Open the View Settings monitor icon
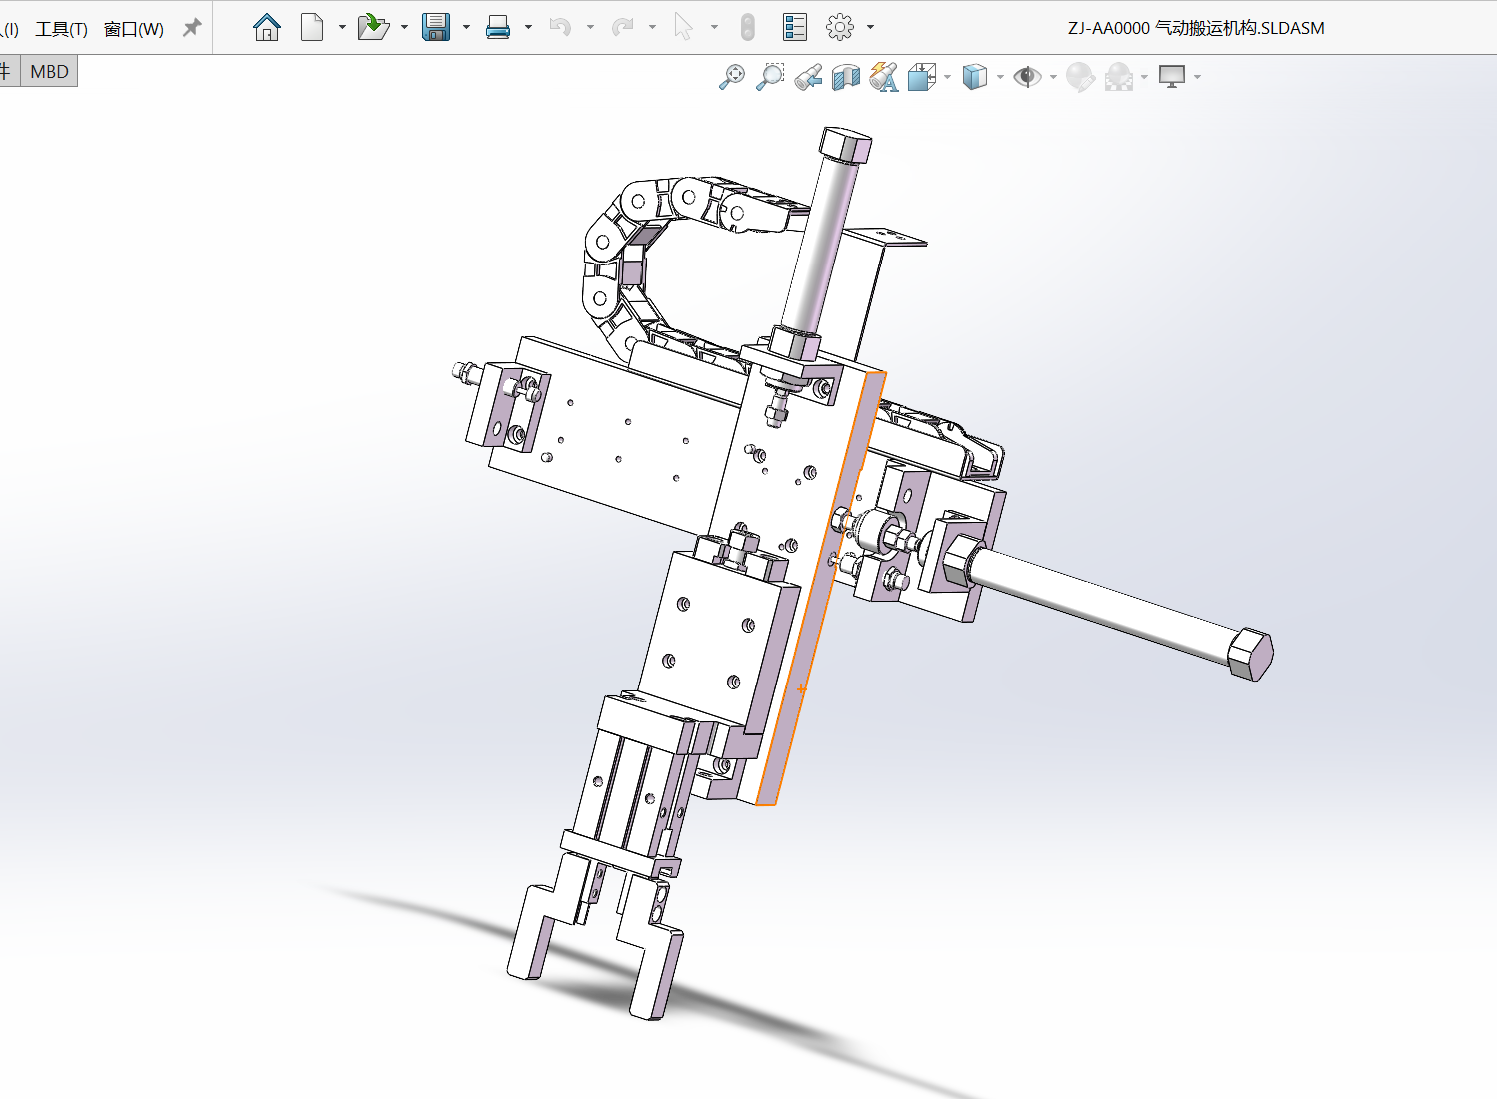This screenshot has height=1099, width=1497. (x=1171, y=77)
